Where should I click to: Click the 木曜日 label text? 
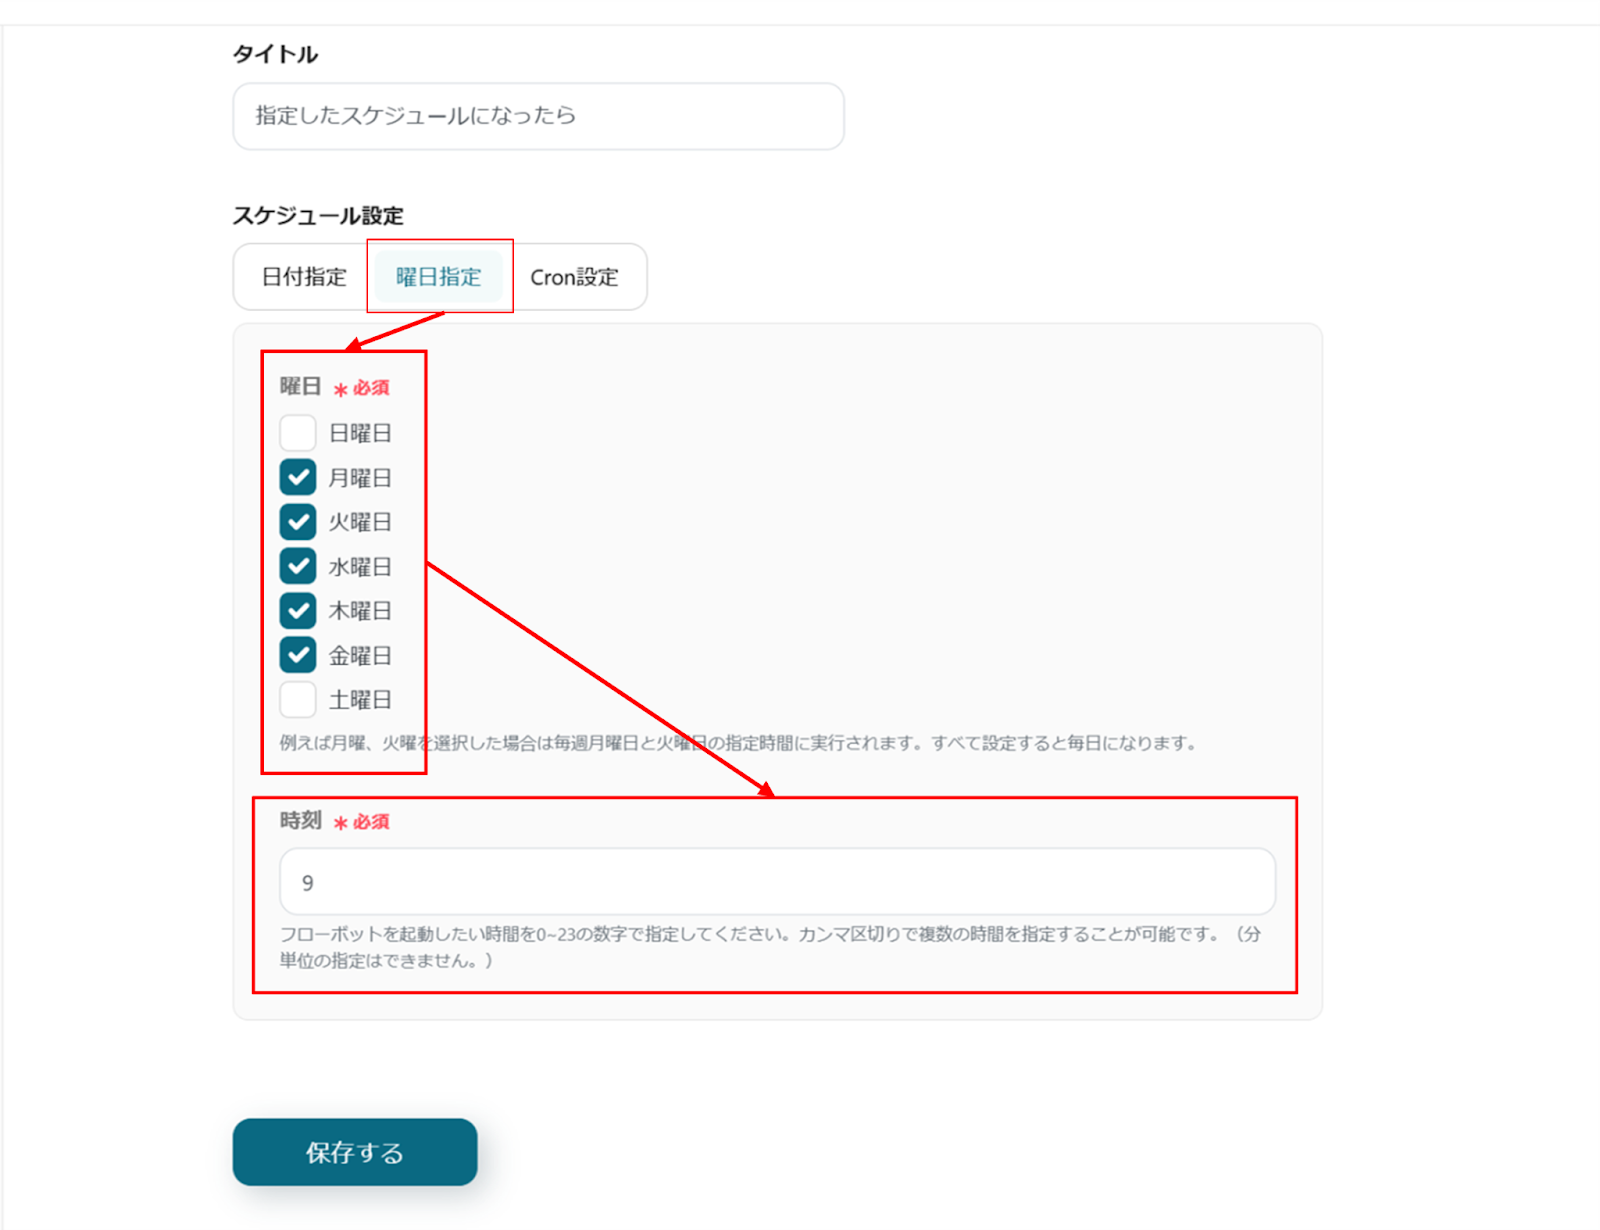pyautogui.click(x=360, y=611)
